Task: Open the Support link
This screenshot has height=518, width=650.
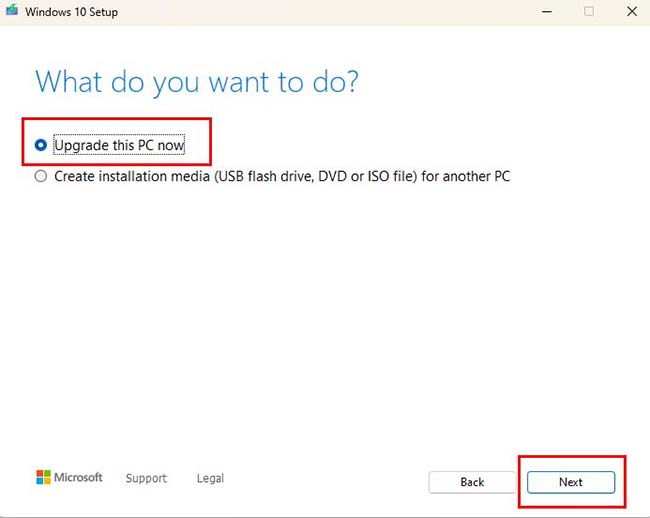Action: click(146, 478)
